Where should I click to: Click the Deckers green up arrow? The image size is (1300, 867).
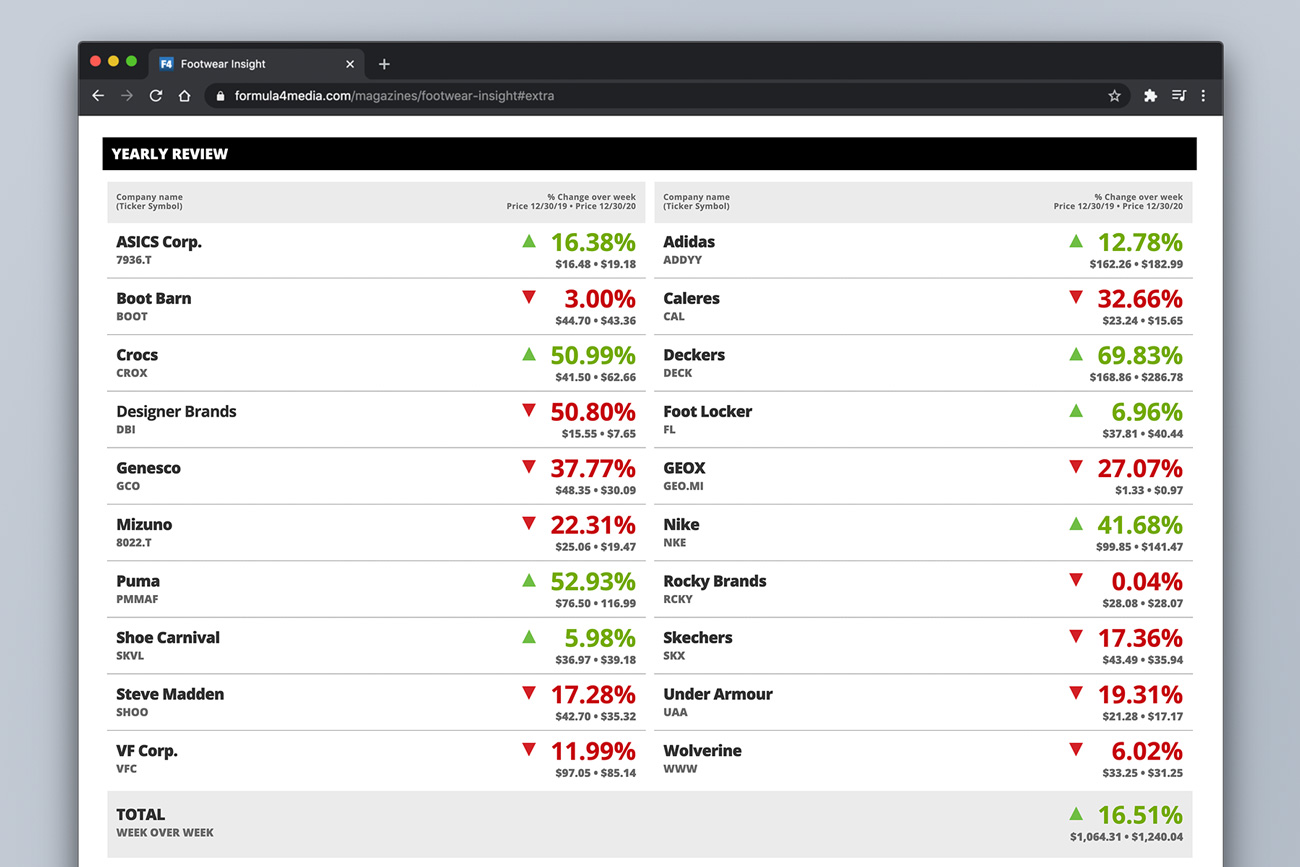[1076, 354]
